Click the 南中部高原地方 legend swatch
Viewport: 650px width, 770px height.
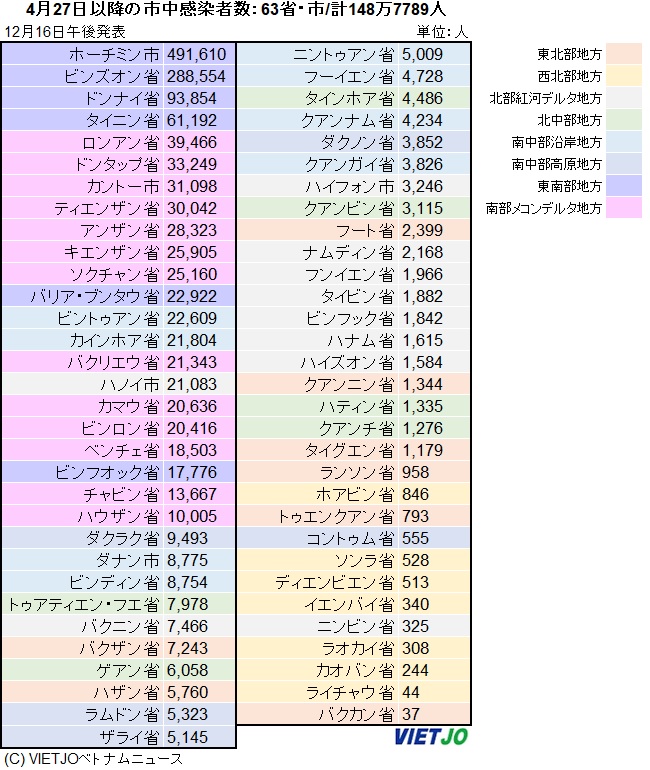pos(623,164)
